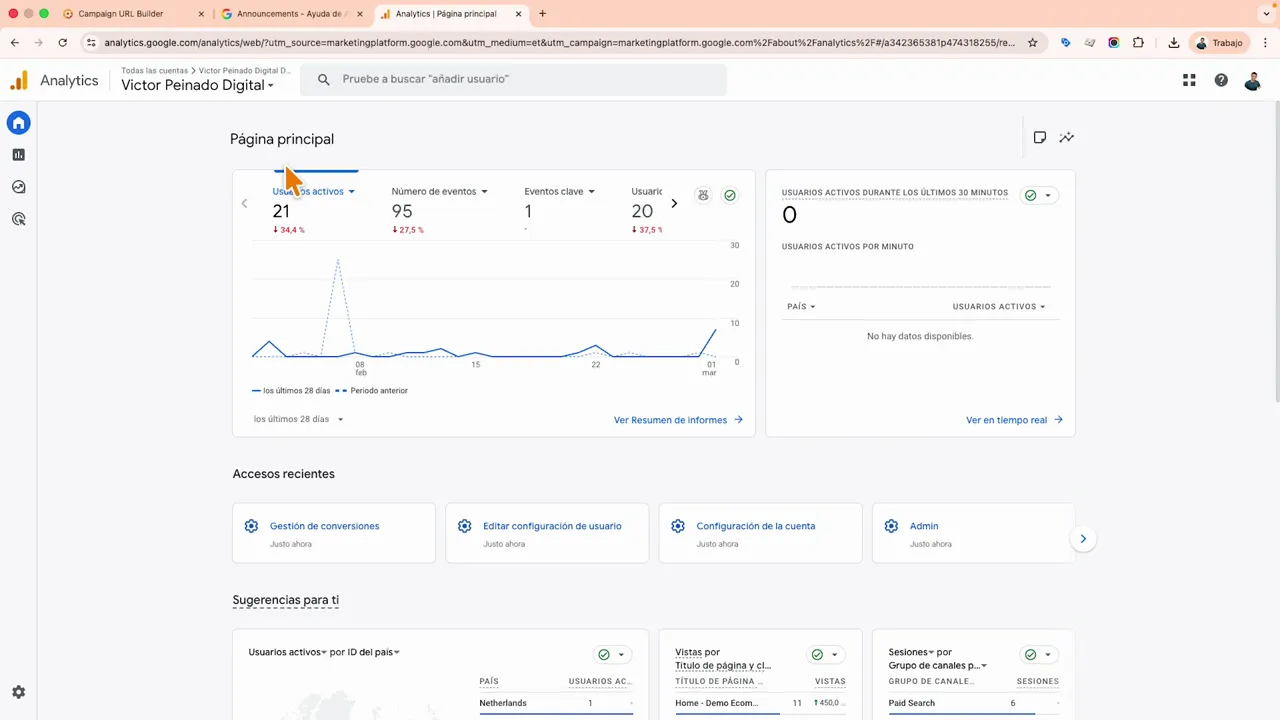The image size is (1280, 720).
Task: Open Admin settings gear in sidebar
Action: (x=18, y=692)
